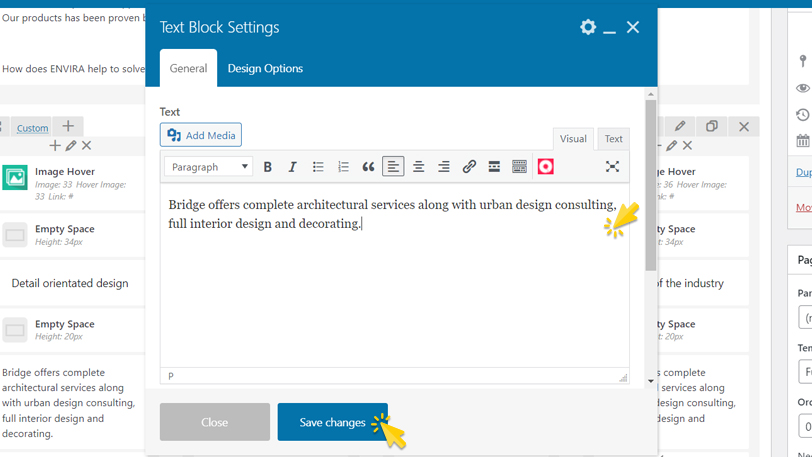The image size is (812, 457).
Task: Add a blockquote
Action: point(368,167)
